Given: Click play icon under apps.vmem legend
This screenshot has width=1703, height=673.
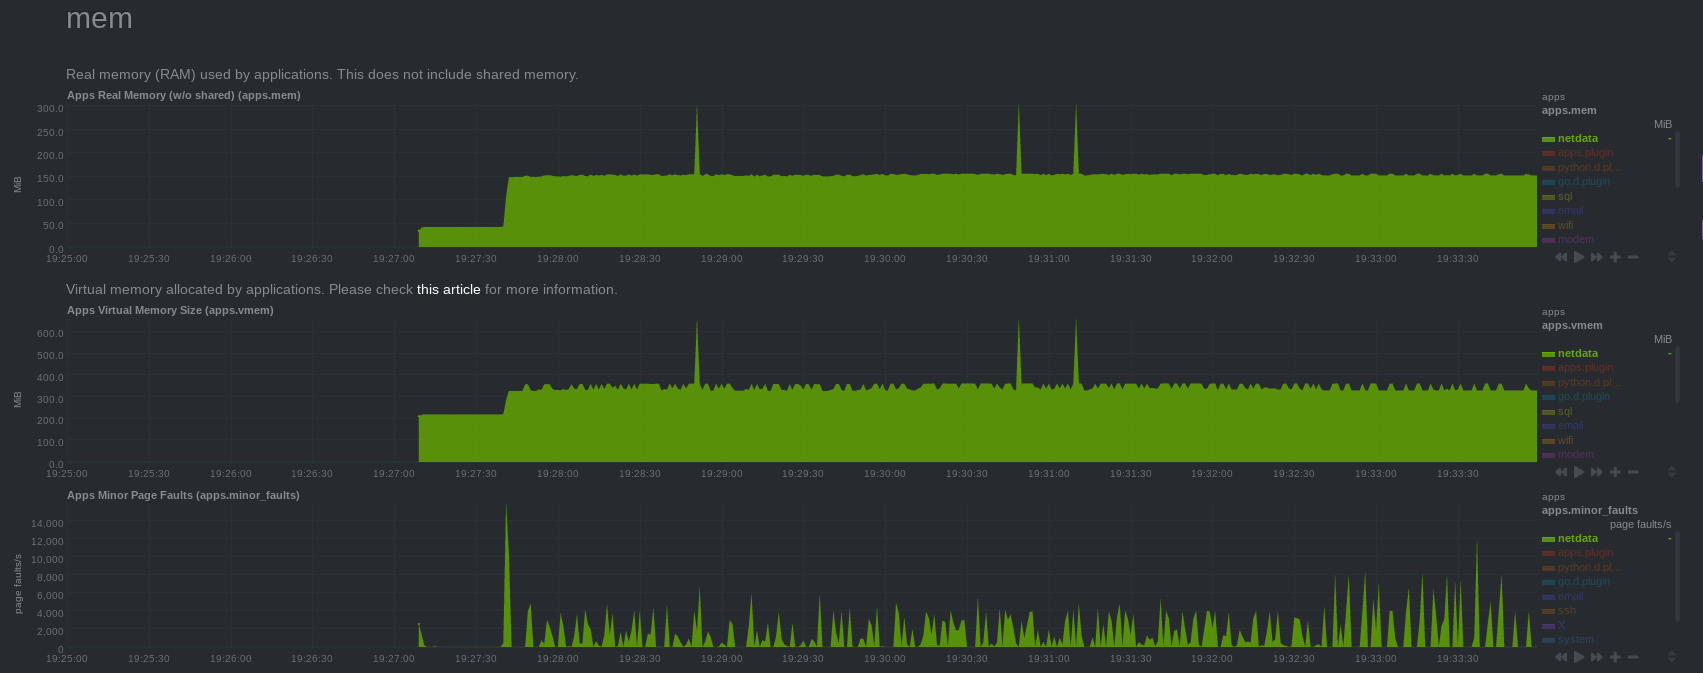Looking at the screenshot, I should [1579, 472].
